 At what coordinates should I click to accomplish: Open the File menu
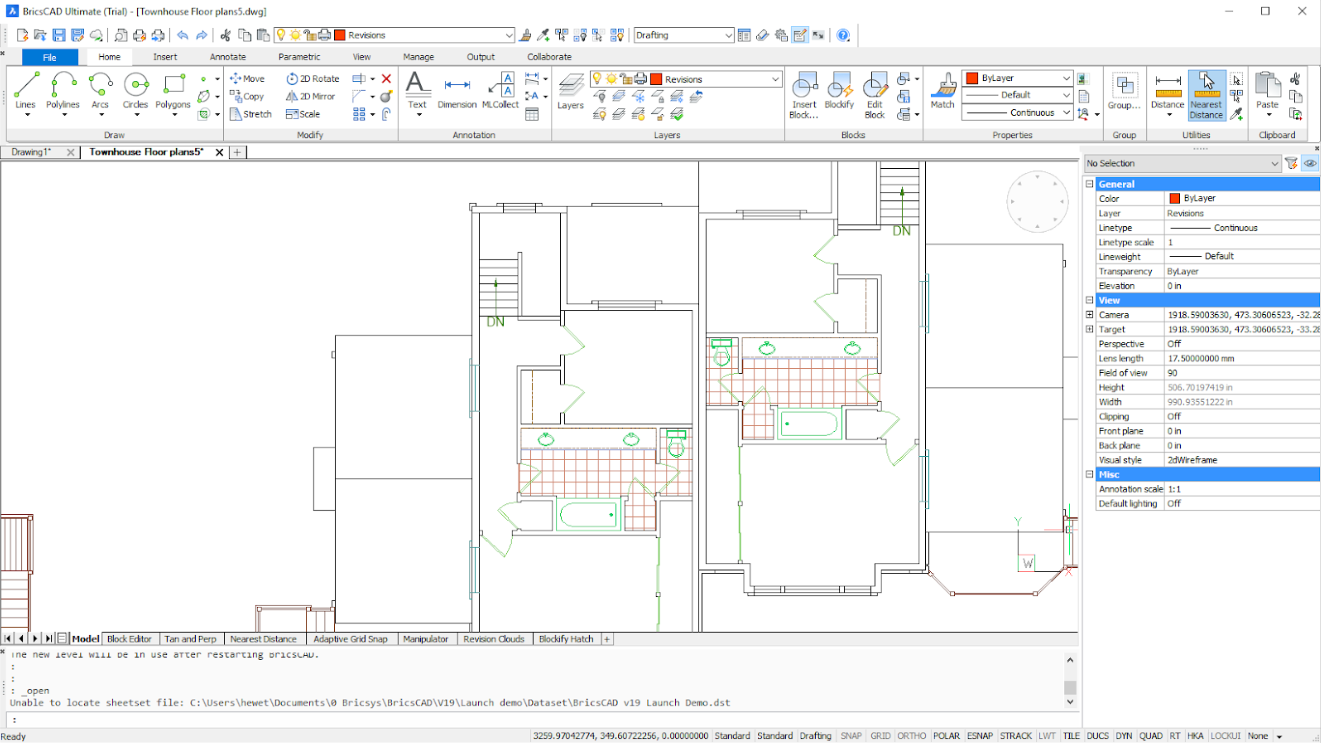pyautogui.click(x=50, y=57)
